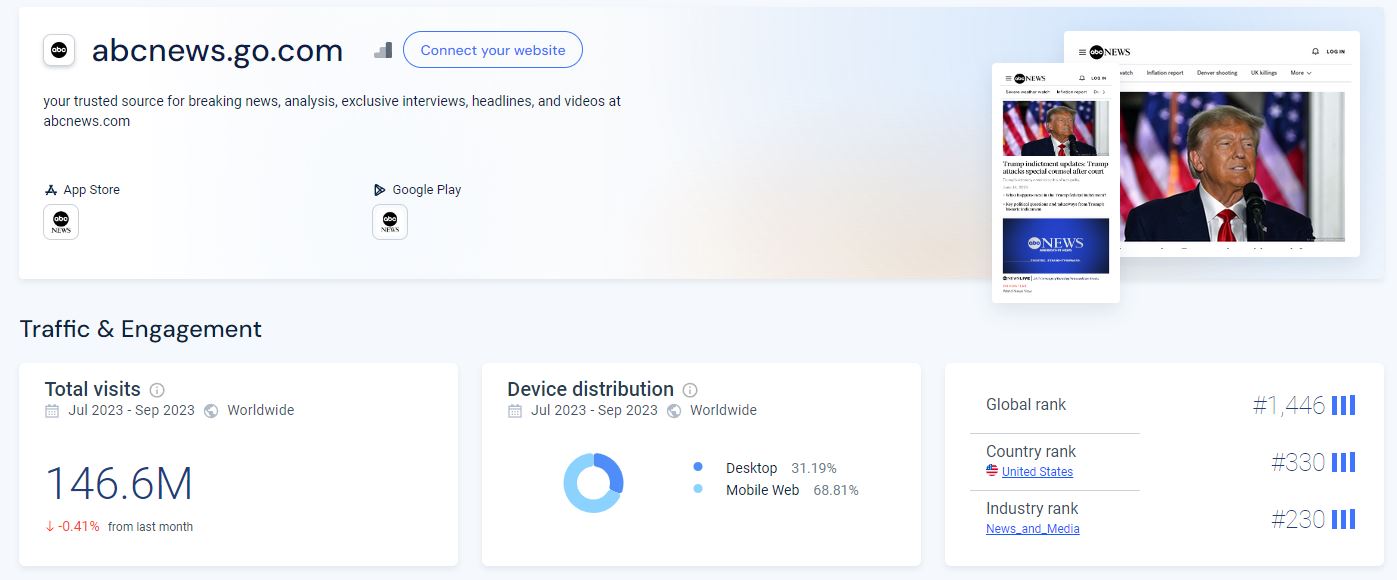The height and width of the screenshot is (580, 1397).
Task: Click the blue bars icon next to #1,446
Action: (1343, 405)
